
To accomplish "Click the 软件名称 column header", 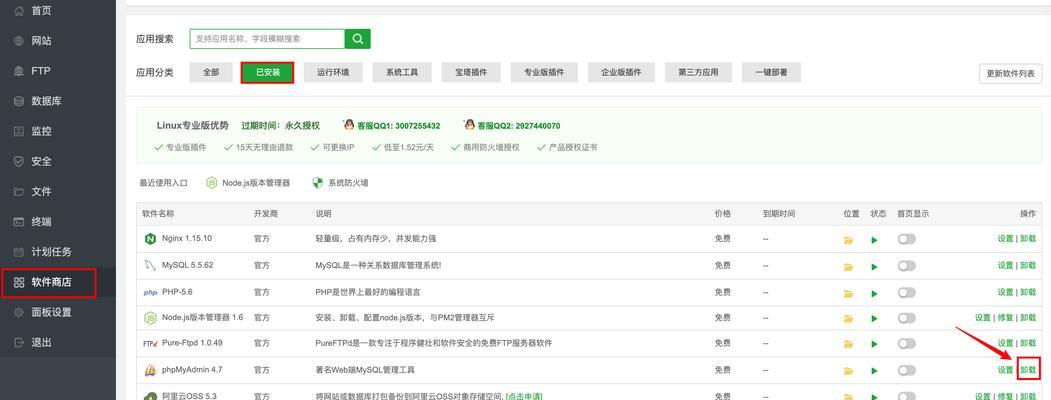I will point(158,214).
